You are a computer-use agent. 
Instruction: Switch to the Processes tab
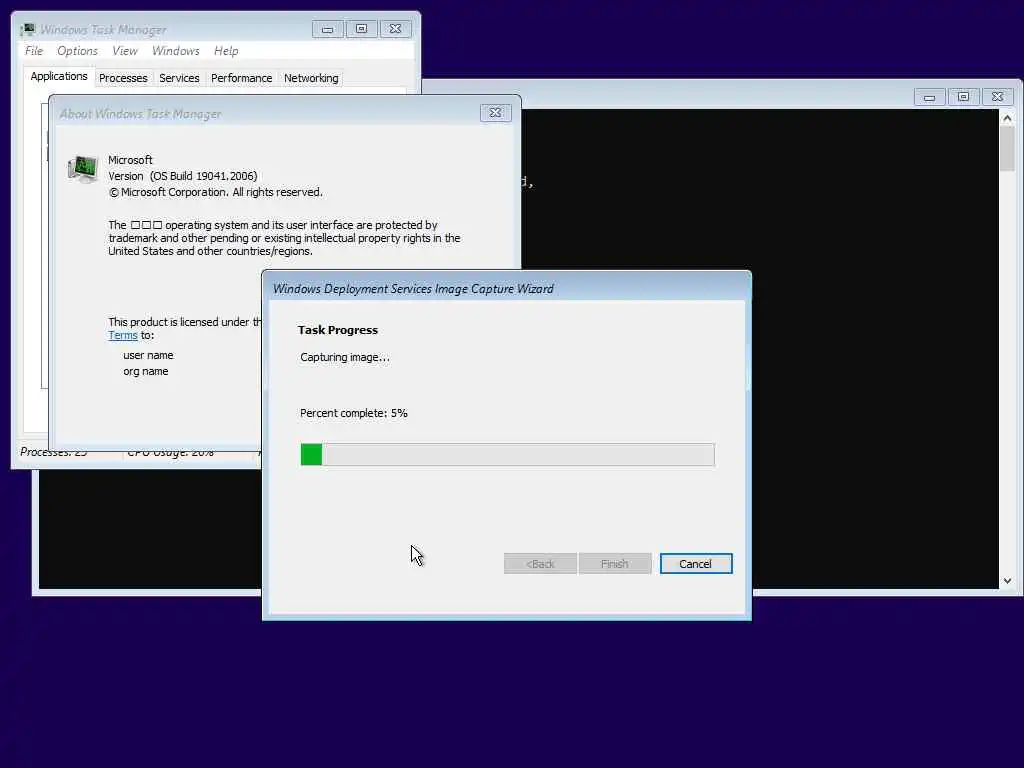pyautogui.click(x=123, y=78)
